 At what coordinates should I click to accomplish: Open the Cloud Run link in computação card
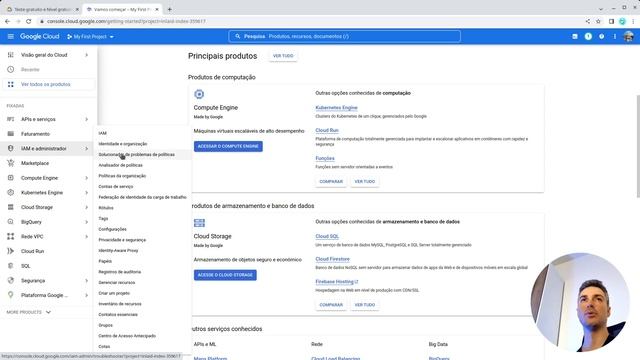tap(327, 130)
